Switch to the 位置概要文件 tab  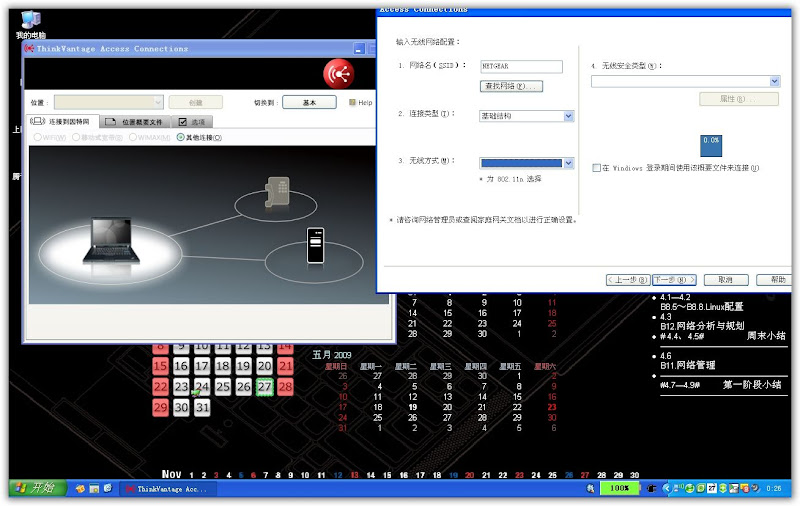[x=134, y=122]
